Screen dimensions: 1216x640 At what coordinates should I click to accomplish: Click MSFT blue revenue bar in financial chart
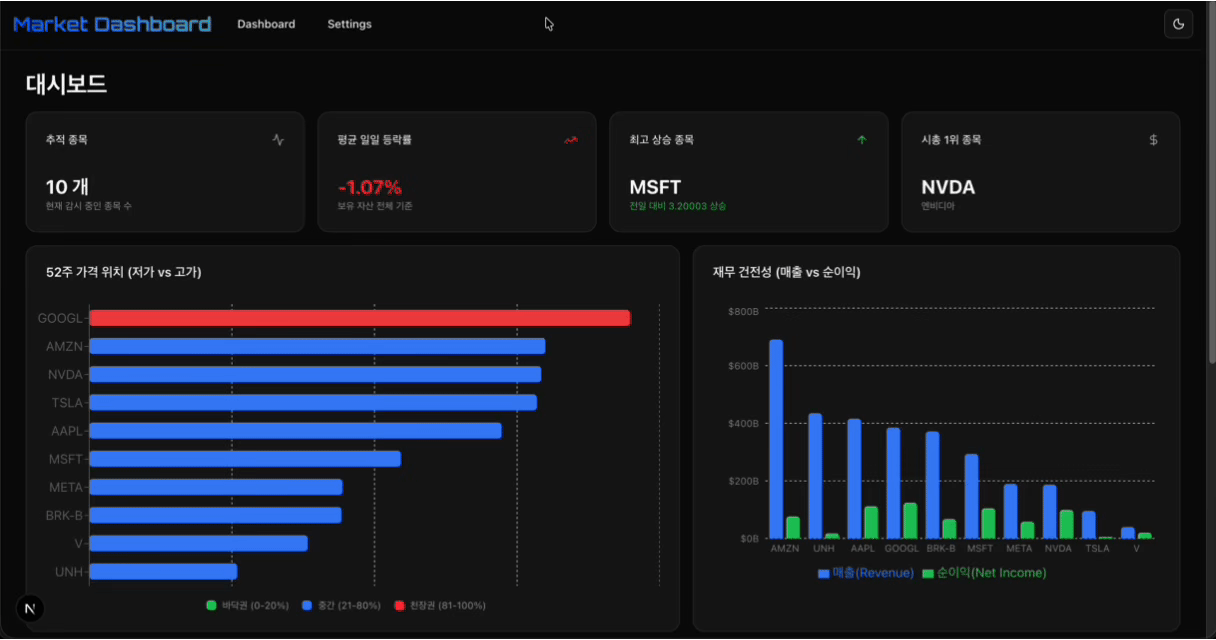pos(971,496)
